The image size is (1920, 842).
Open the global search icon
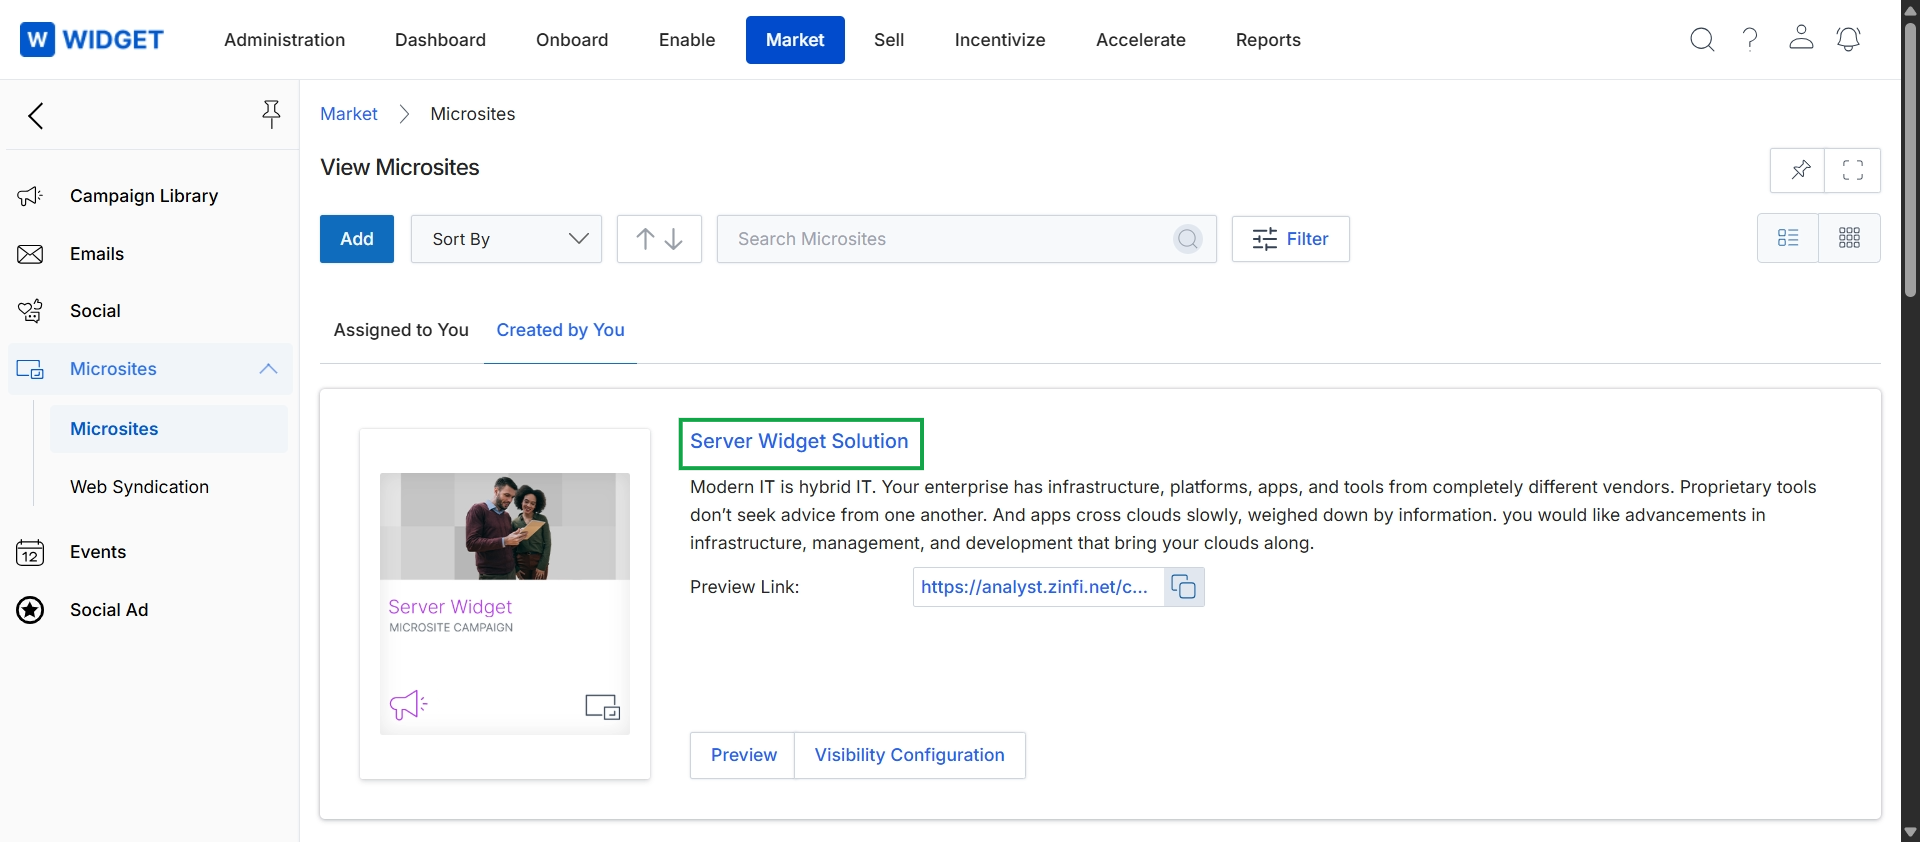[x=1702, y=40]
